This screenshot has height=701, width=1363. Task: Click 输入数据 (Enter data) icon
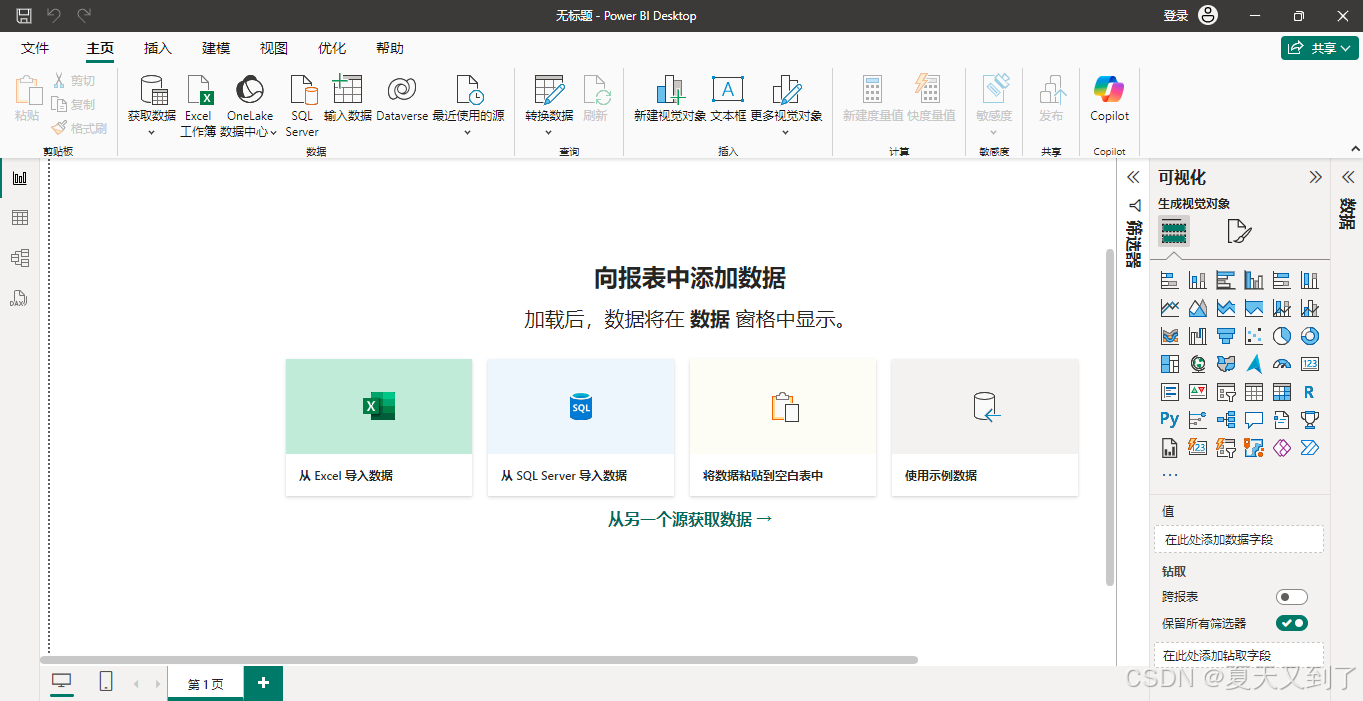347,90
